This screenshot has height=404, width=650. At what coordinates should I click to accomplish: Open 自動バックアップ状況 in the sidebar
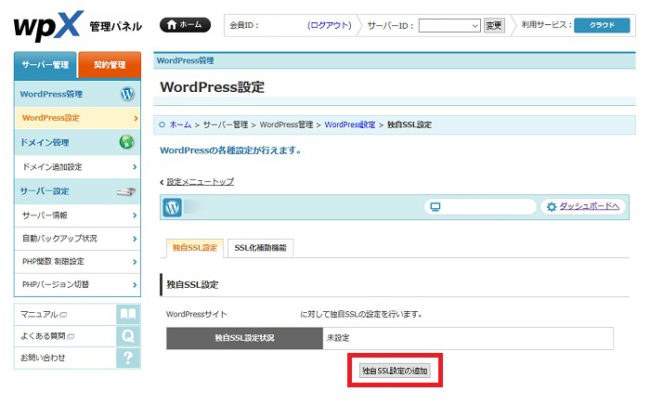tap(78, 239)
